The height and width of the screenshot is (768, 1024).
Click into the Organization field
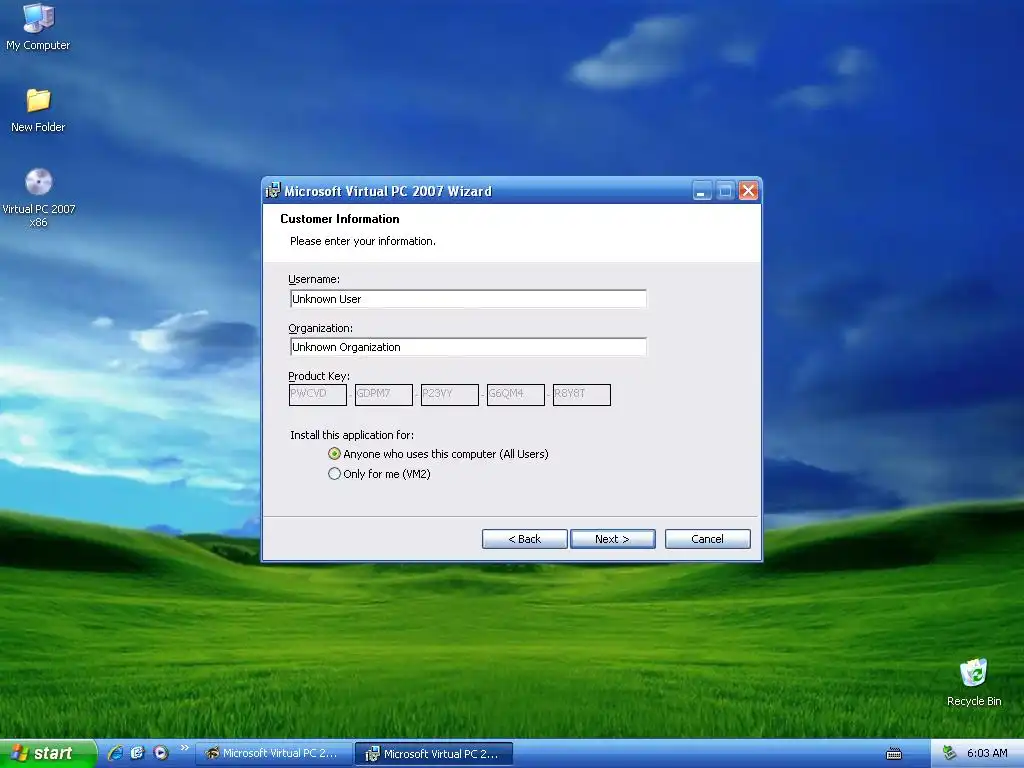tap(468, 347)
